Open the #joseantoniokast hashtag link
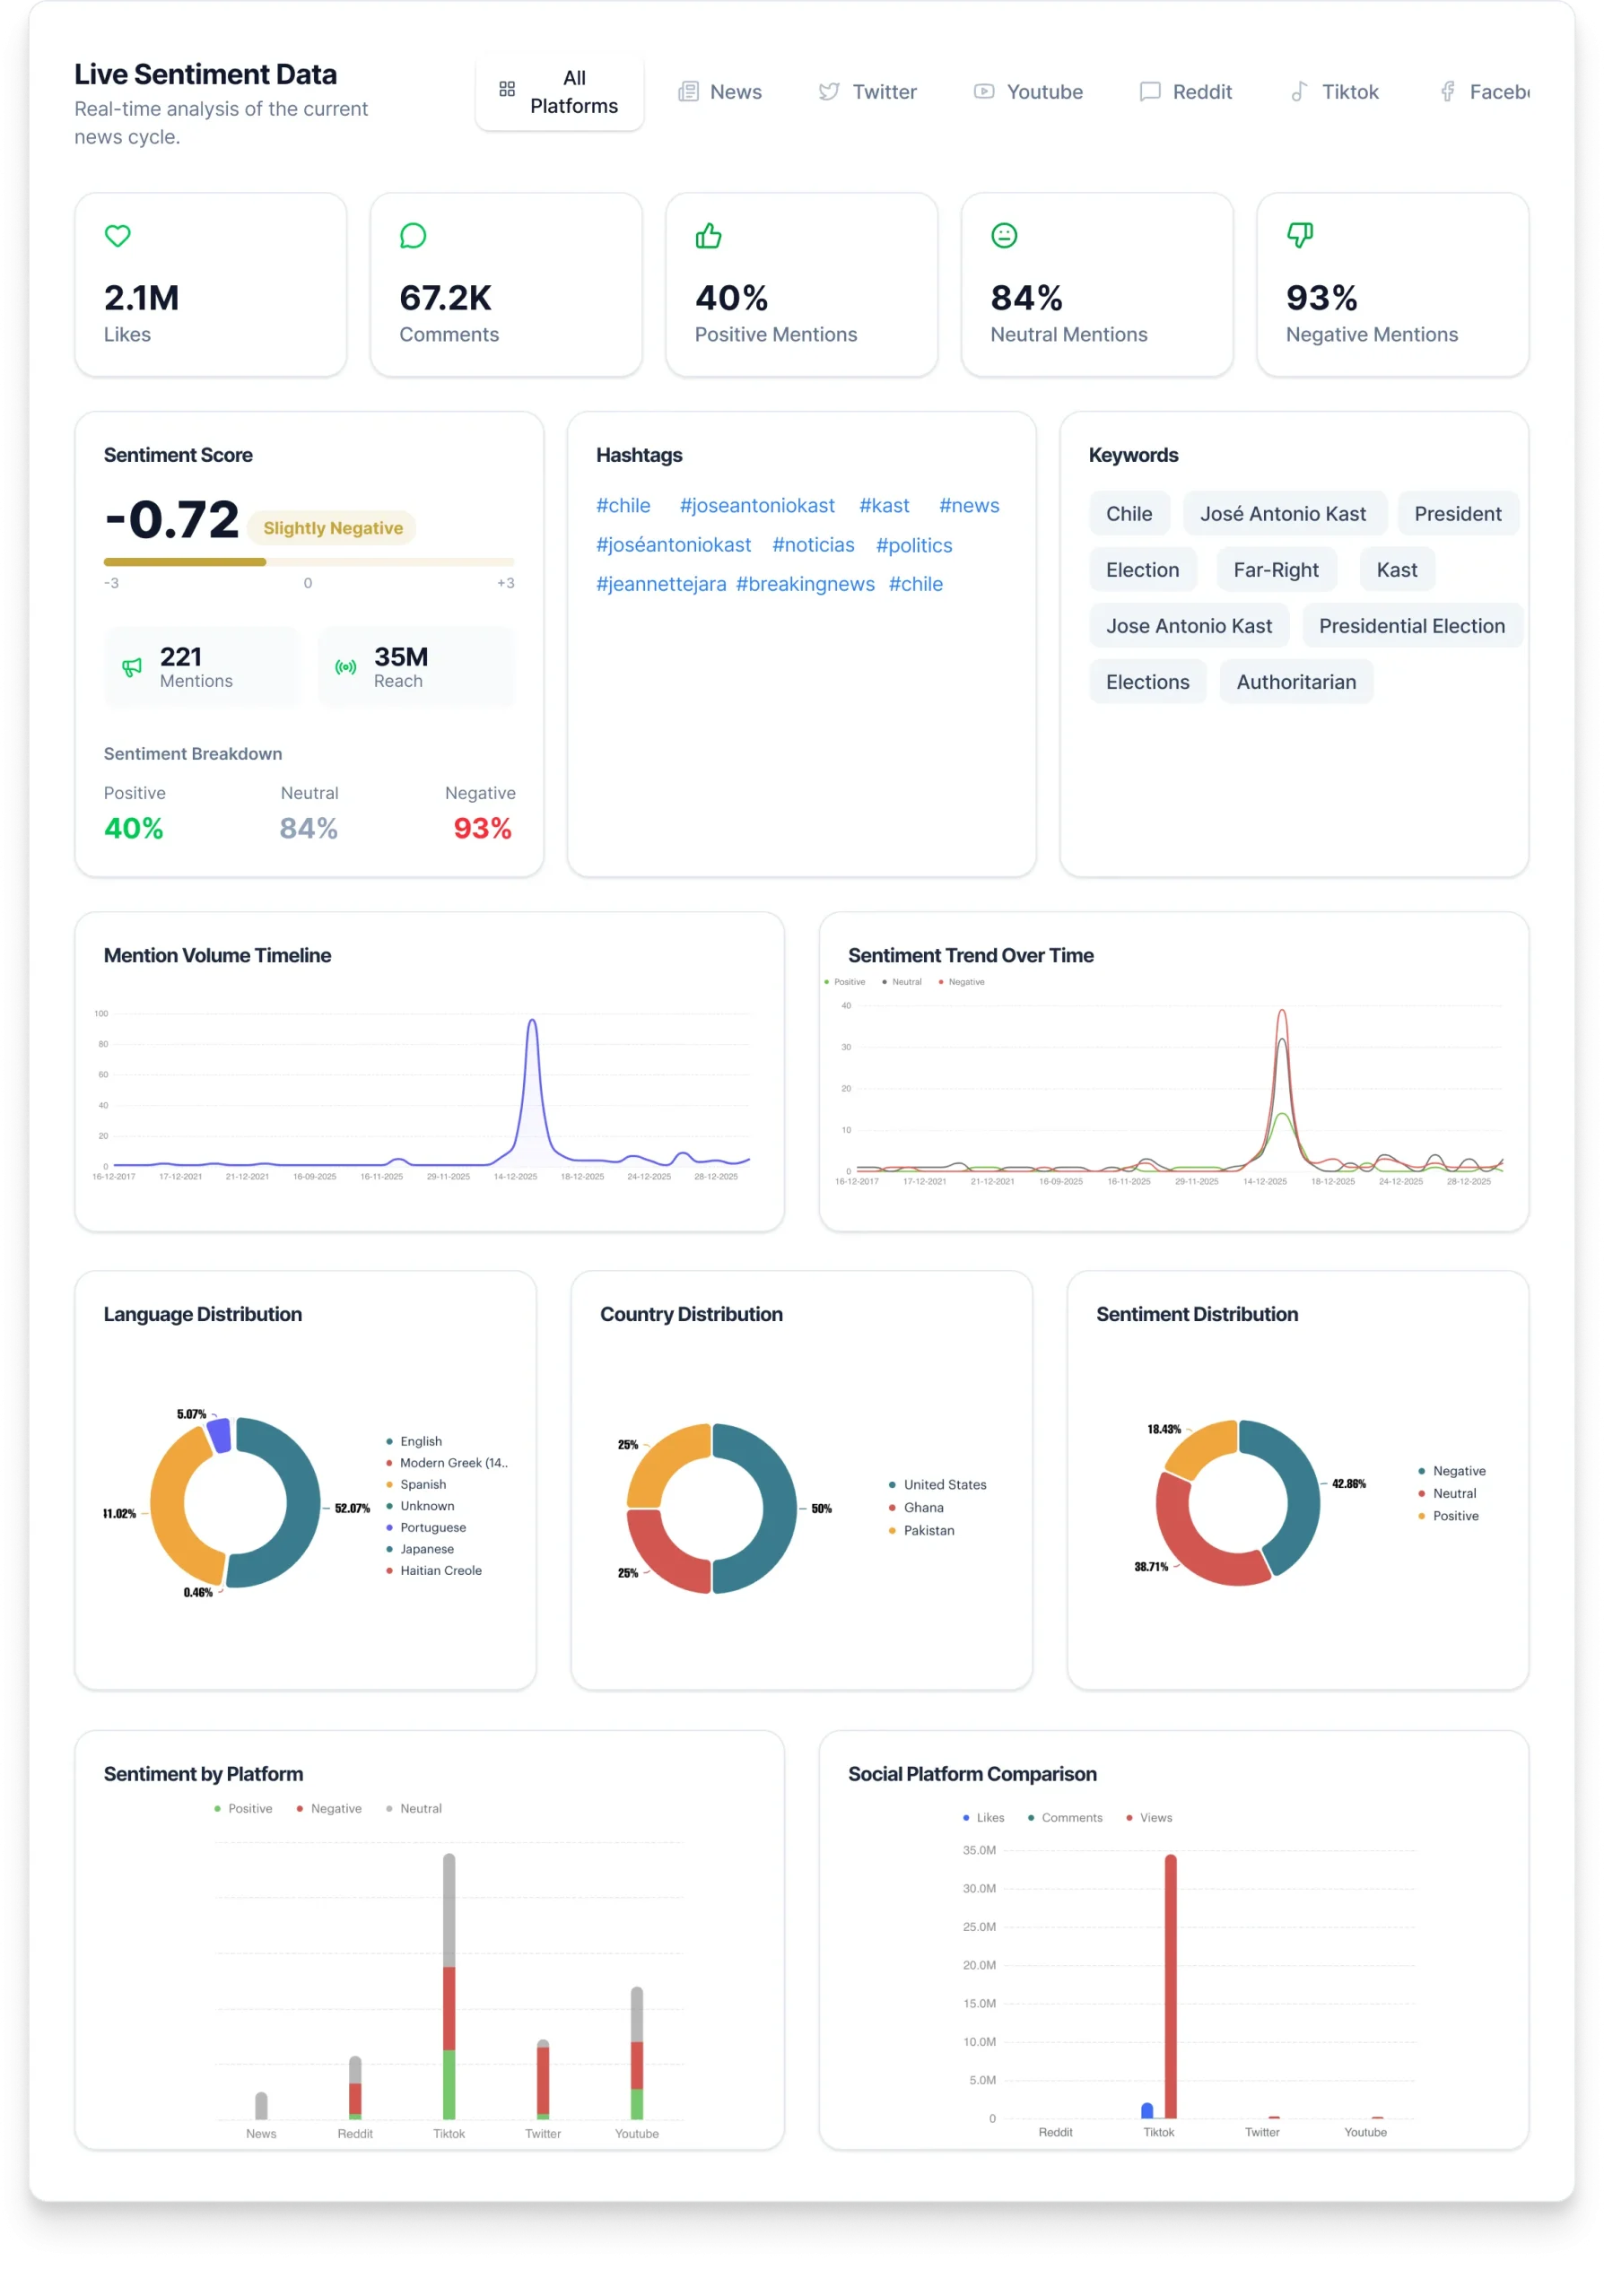Viewport: 1604px width, 2296px height. pyautogui.click(x=757, y=506)
